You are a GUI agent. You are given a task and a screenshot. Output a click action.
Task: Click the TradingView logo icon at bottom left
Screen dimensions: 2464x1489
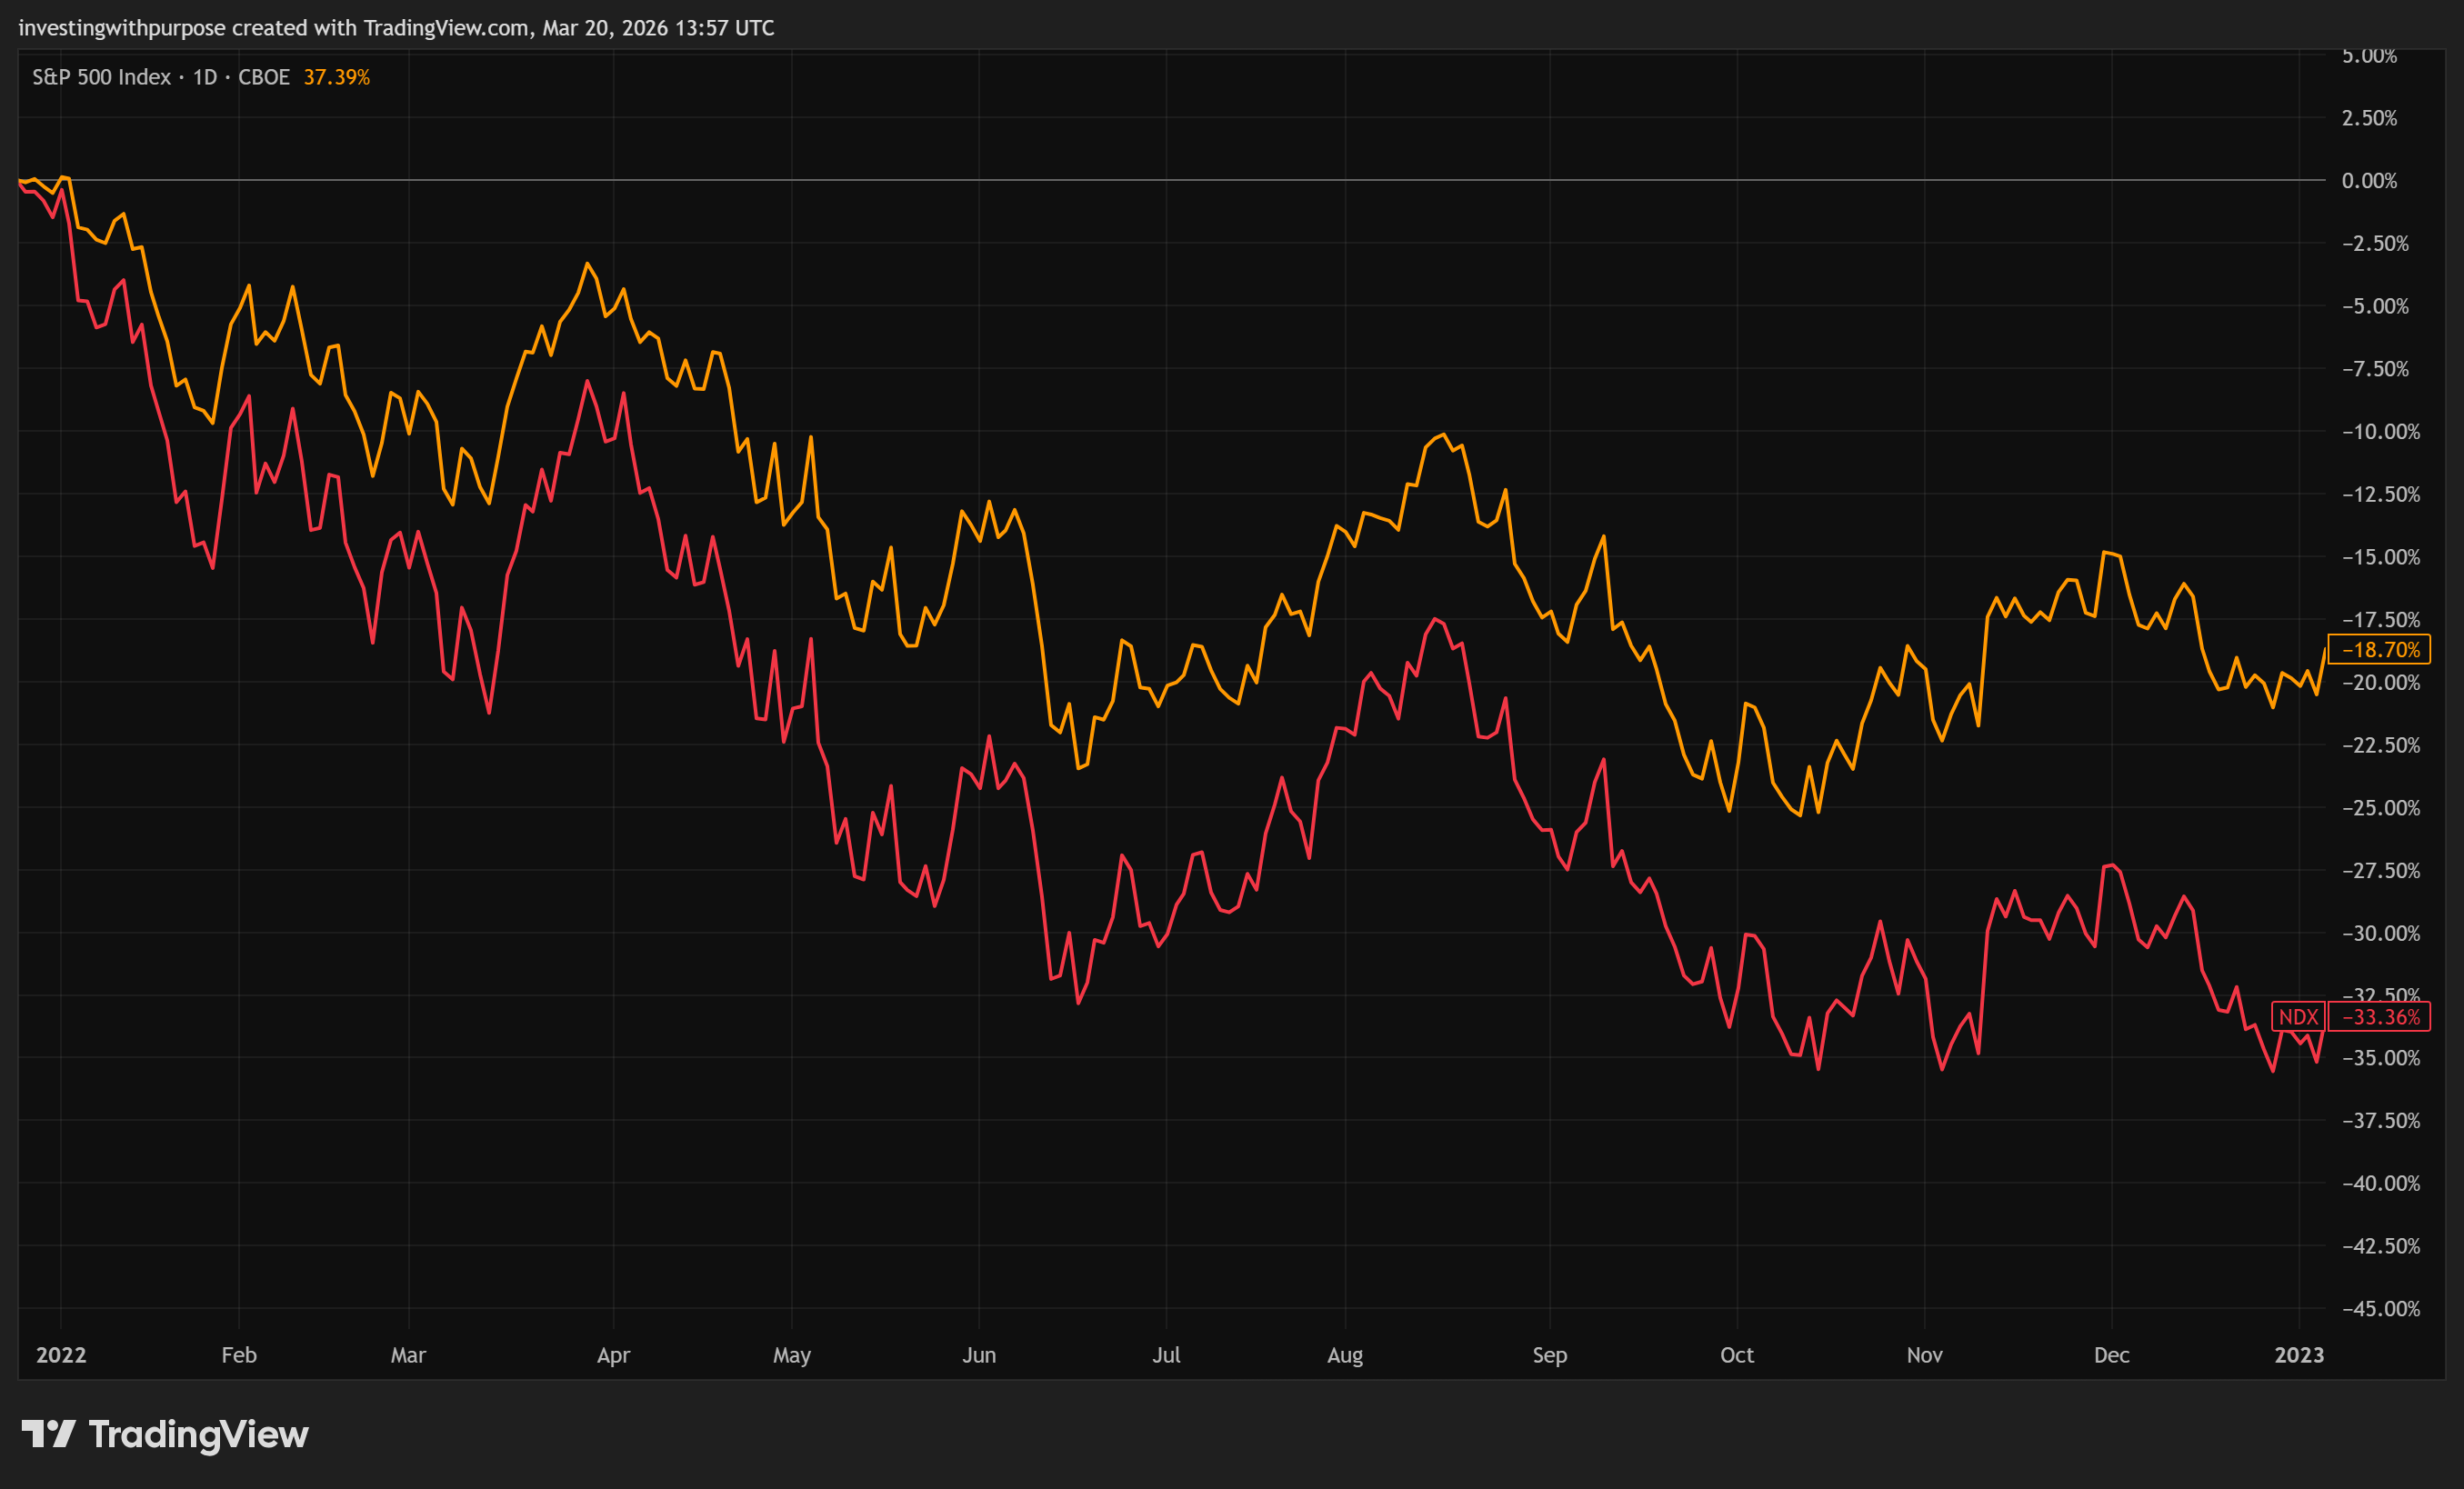point(48,1434)
